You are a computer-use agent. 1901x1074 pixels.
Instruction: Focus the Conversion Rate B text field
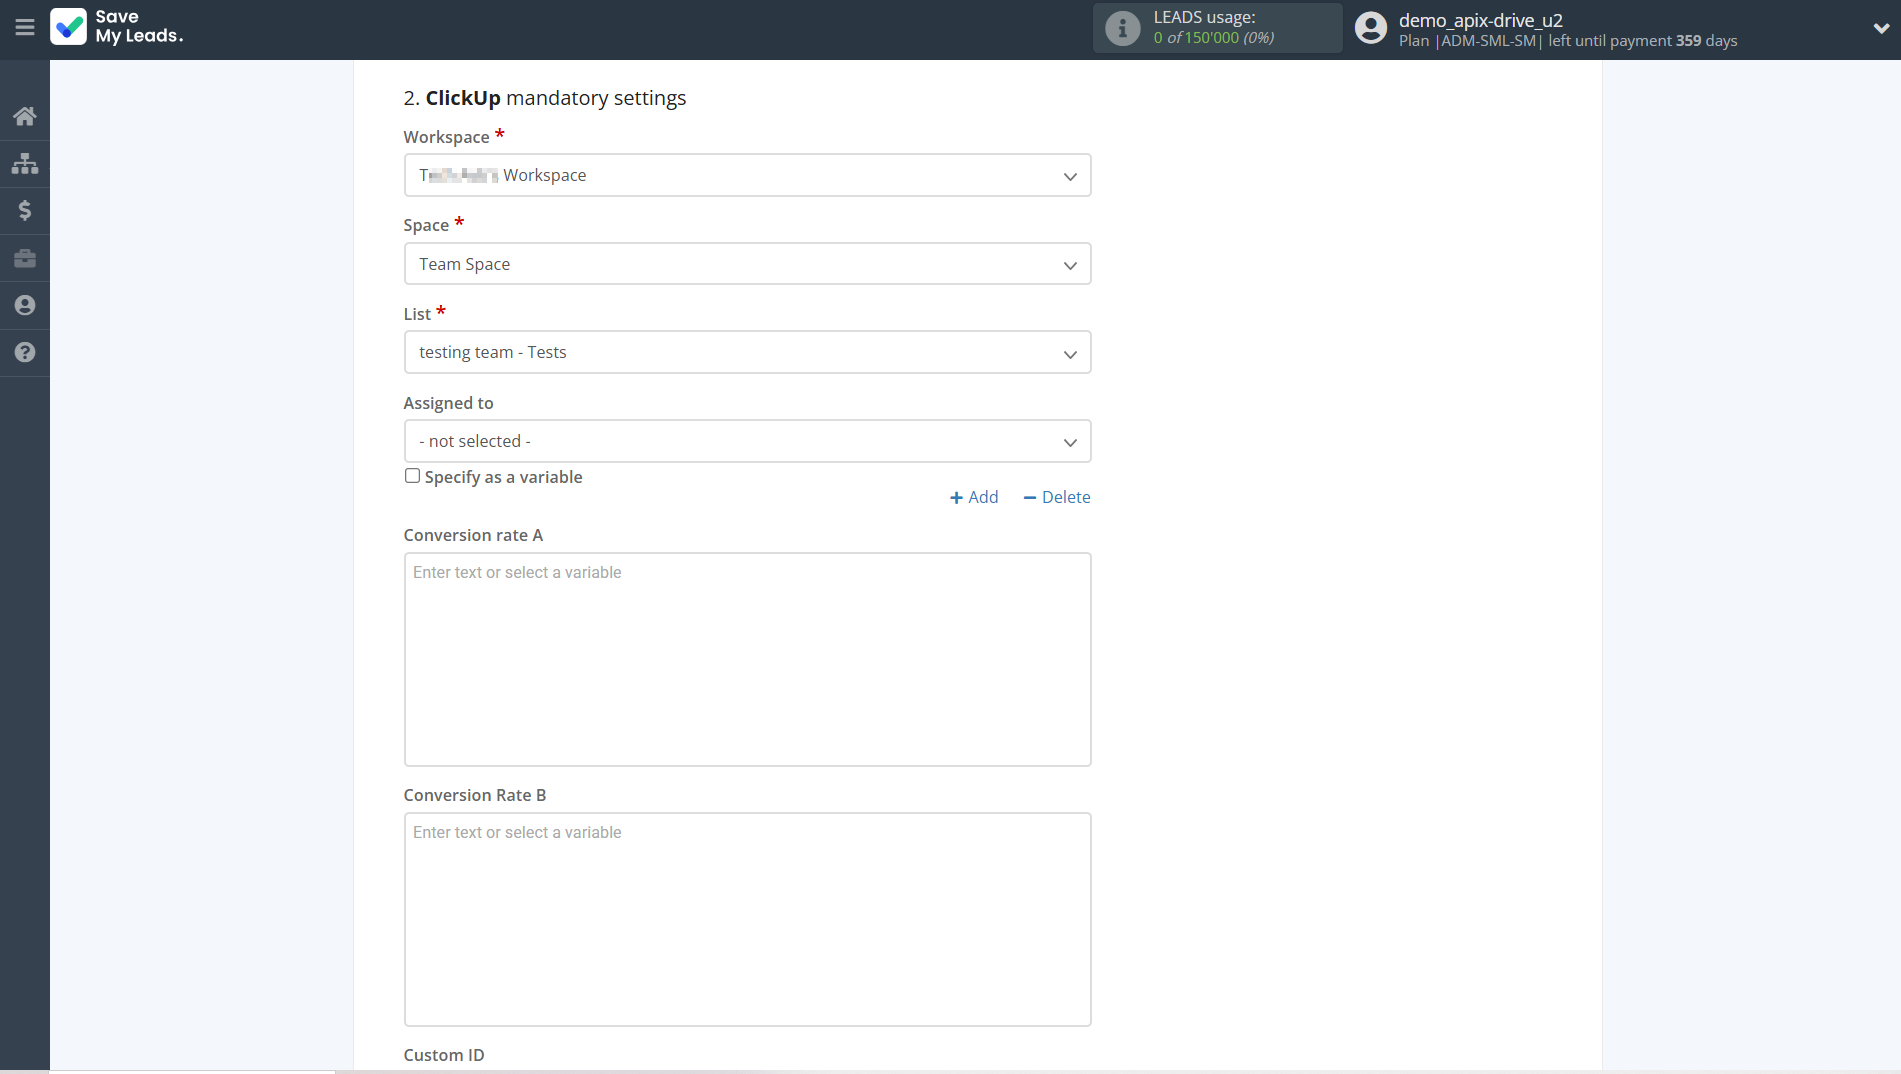pos(747,919)
